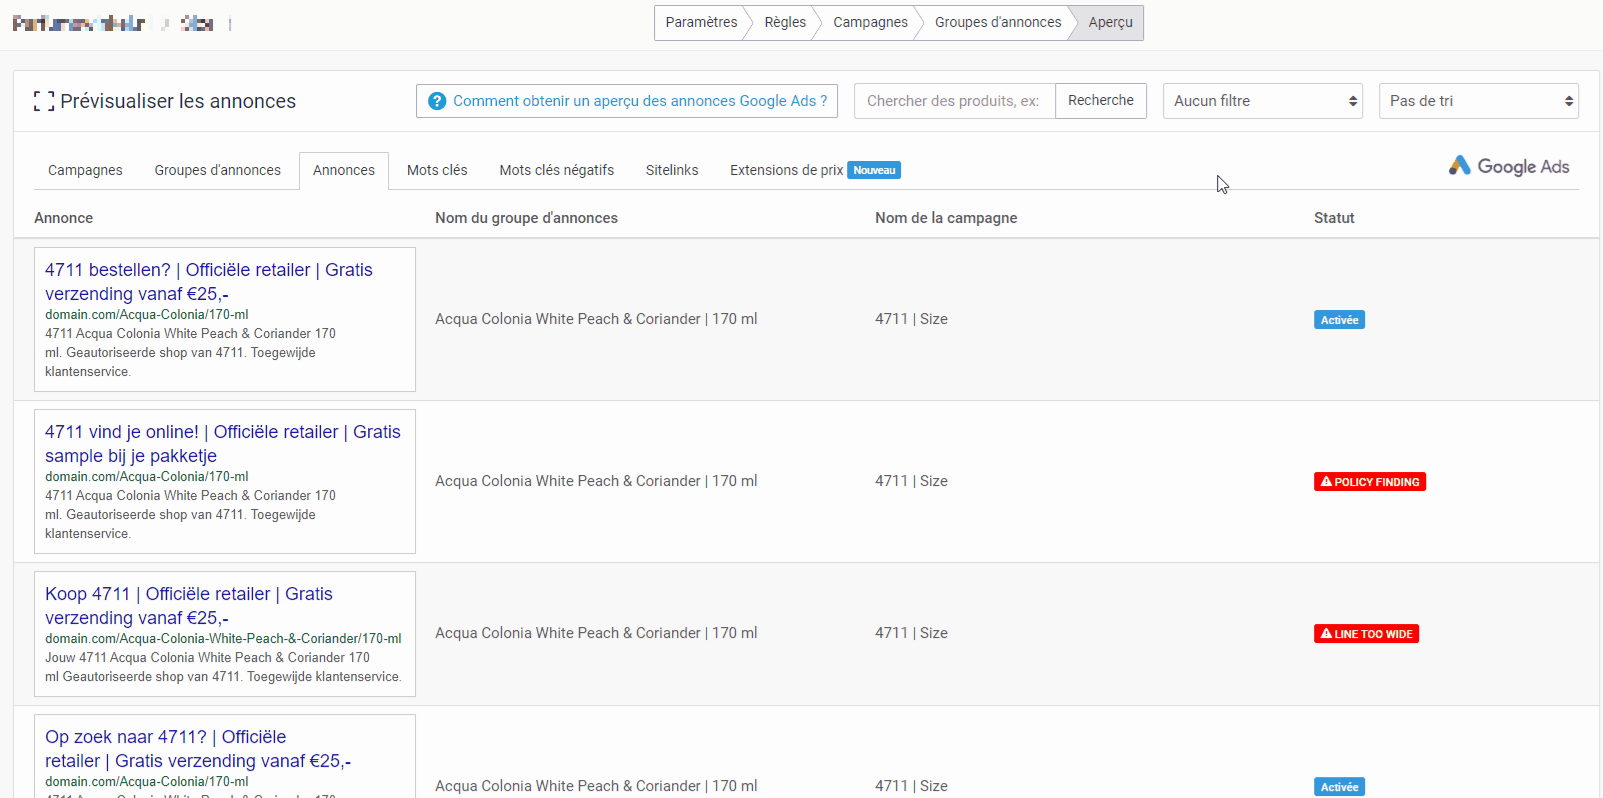
Task: Click the Statut column header
Action: (1334, 218)
